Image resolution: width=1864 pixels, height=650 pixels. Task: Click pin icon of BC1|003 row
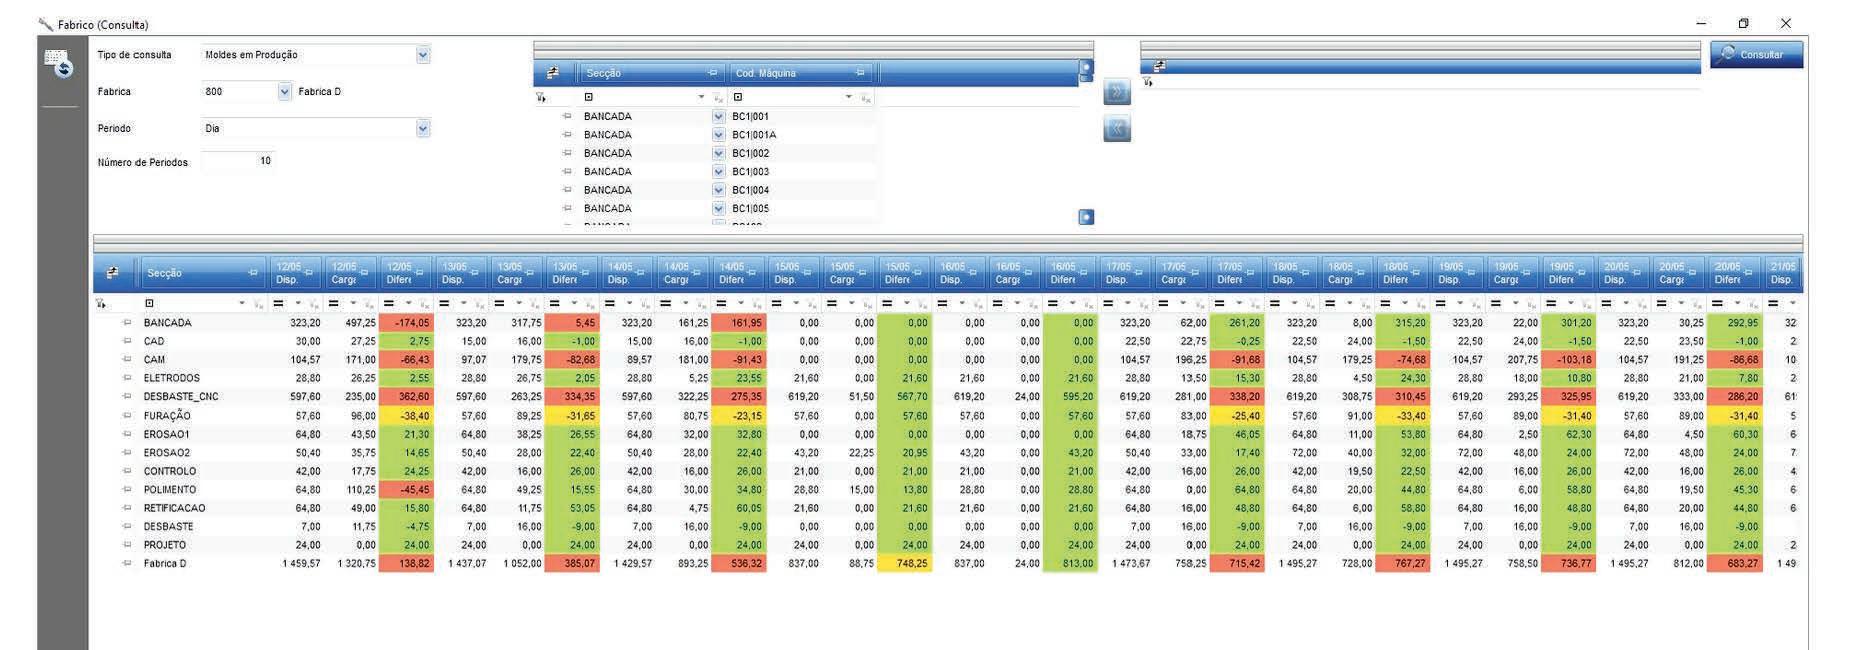[567, 171]
